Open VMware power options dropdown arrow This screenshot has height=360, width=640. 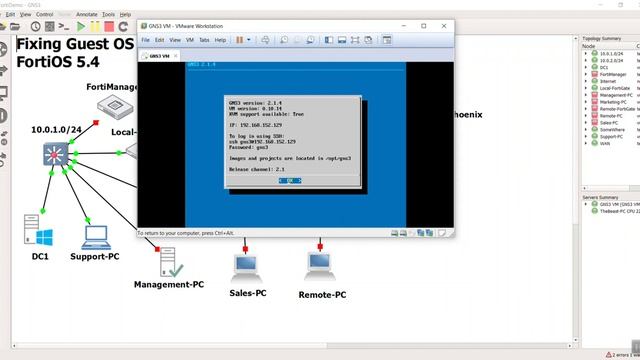249,40
